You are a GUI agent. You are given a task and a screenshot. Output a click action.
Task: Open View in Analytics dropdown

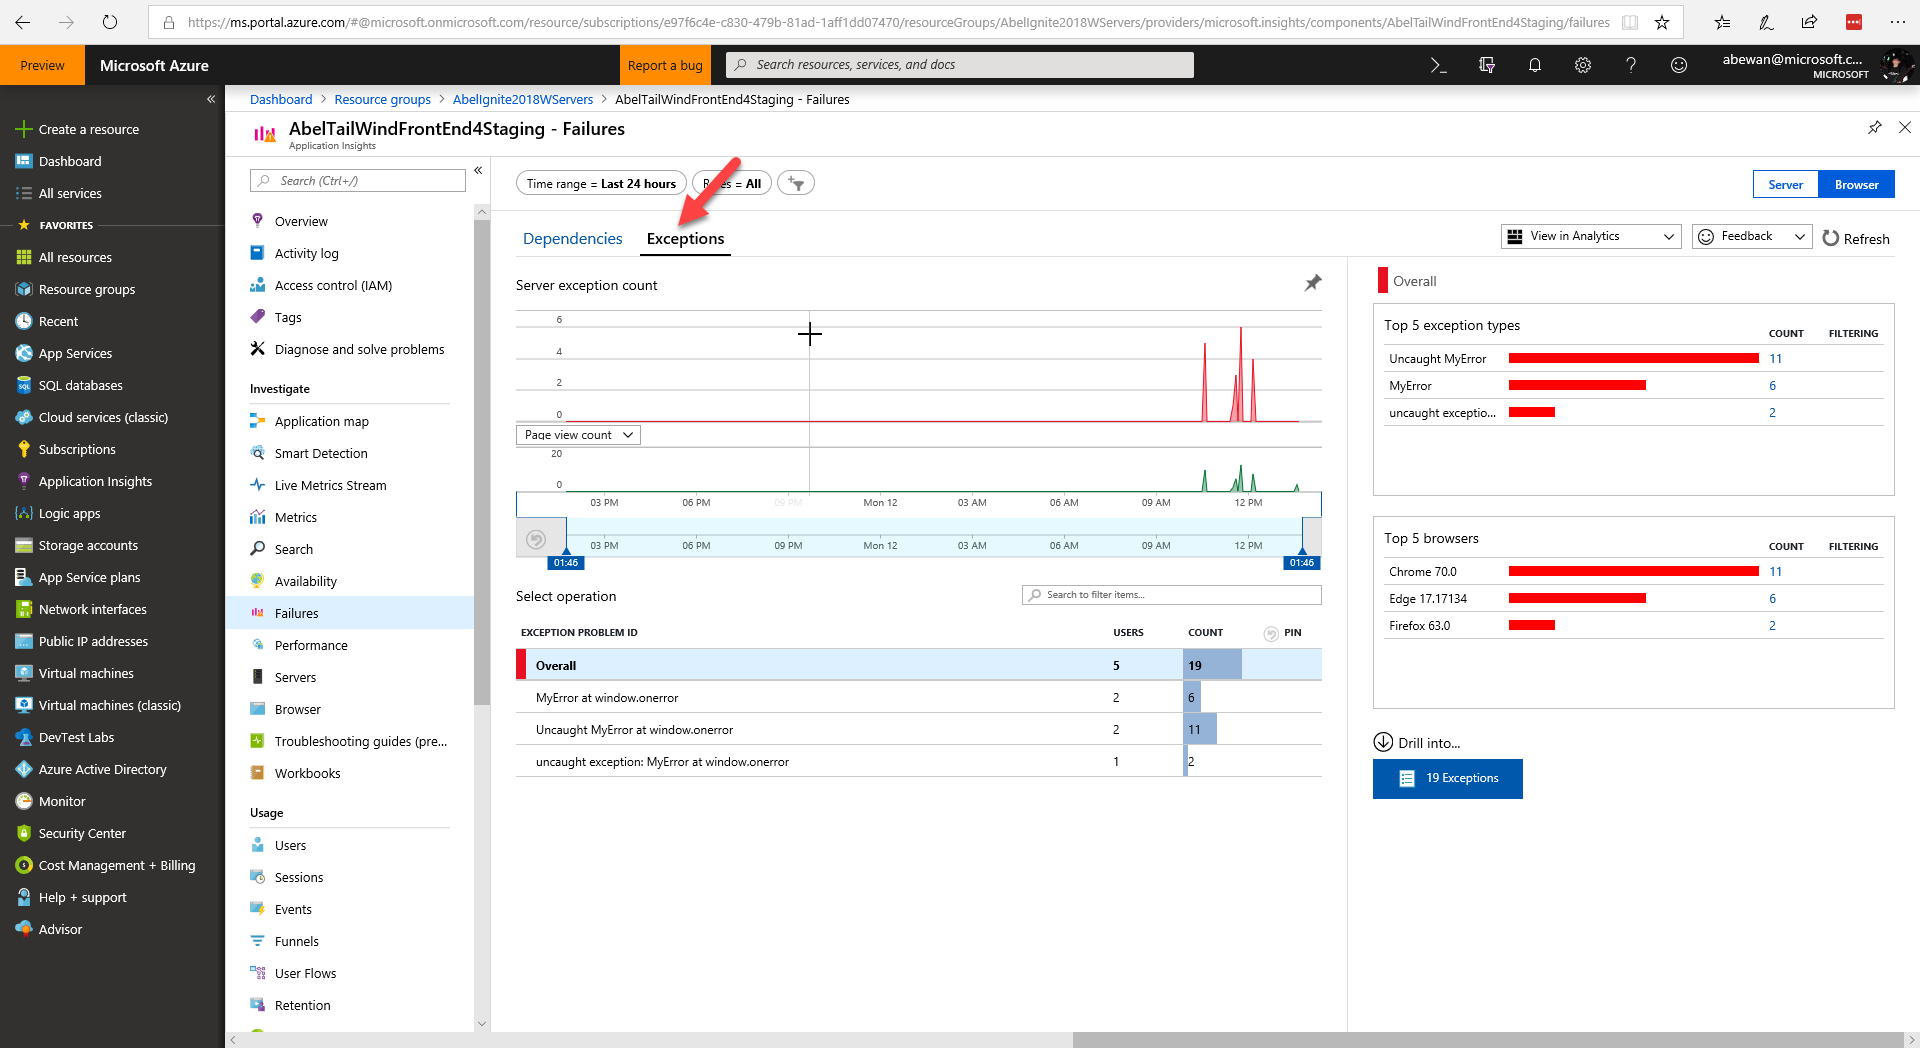point(1590,236)
